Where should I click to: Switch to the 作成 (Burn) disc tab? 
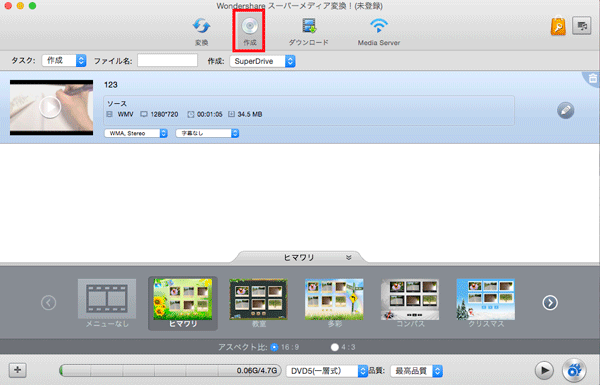click(x=249, y=31)
